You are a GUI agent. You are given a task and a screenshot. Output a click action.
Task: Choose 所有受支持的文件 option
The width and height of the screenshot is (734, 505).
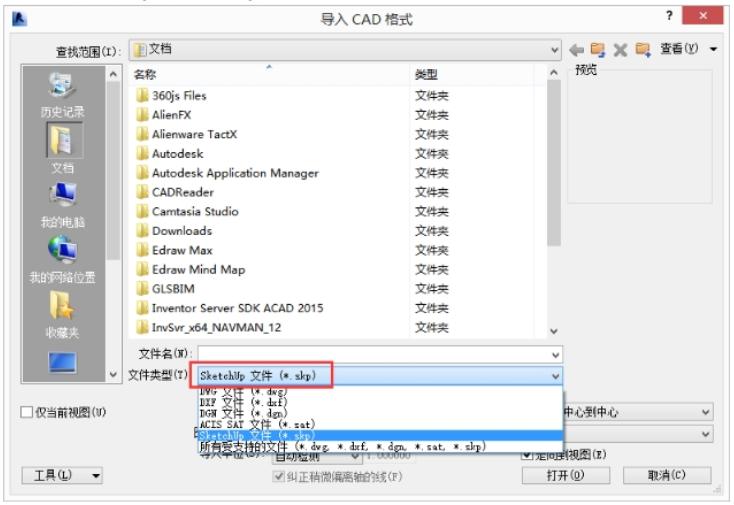[x=380, y=447]
